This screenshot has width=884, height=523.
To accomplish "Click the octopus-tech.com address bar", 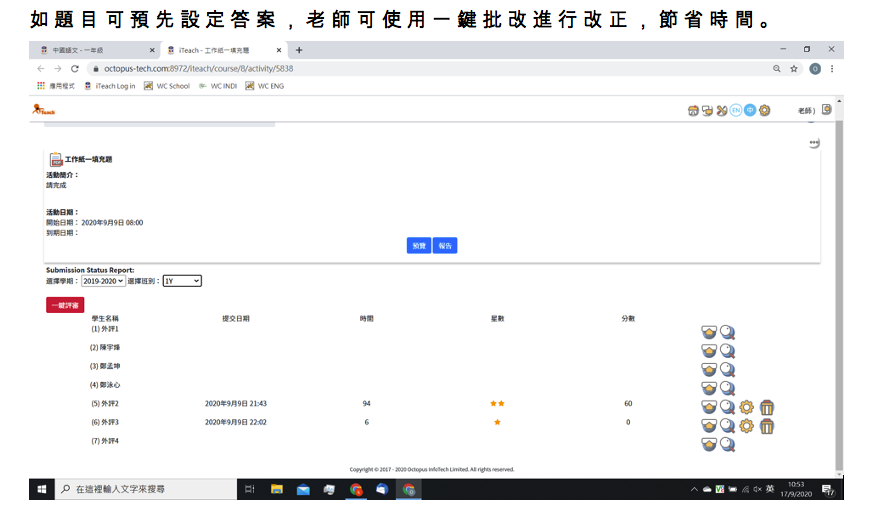I will click(x=428, y=69).
